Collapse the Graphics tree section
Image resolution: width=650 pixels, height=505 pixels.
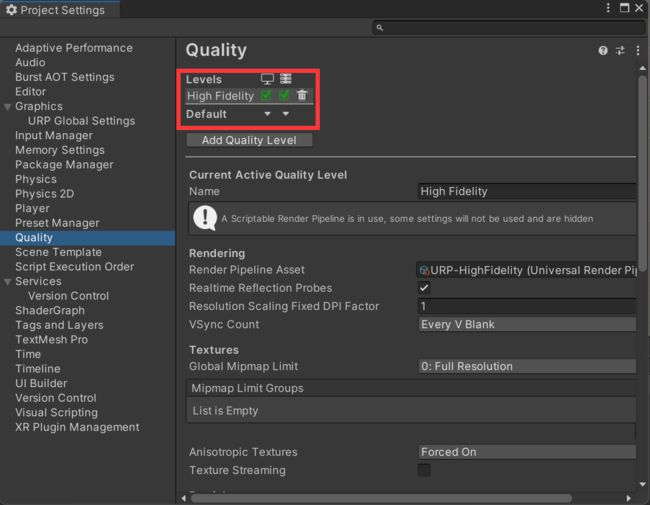tap(7, 107)
